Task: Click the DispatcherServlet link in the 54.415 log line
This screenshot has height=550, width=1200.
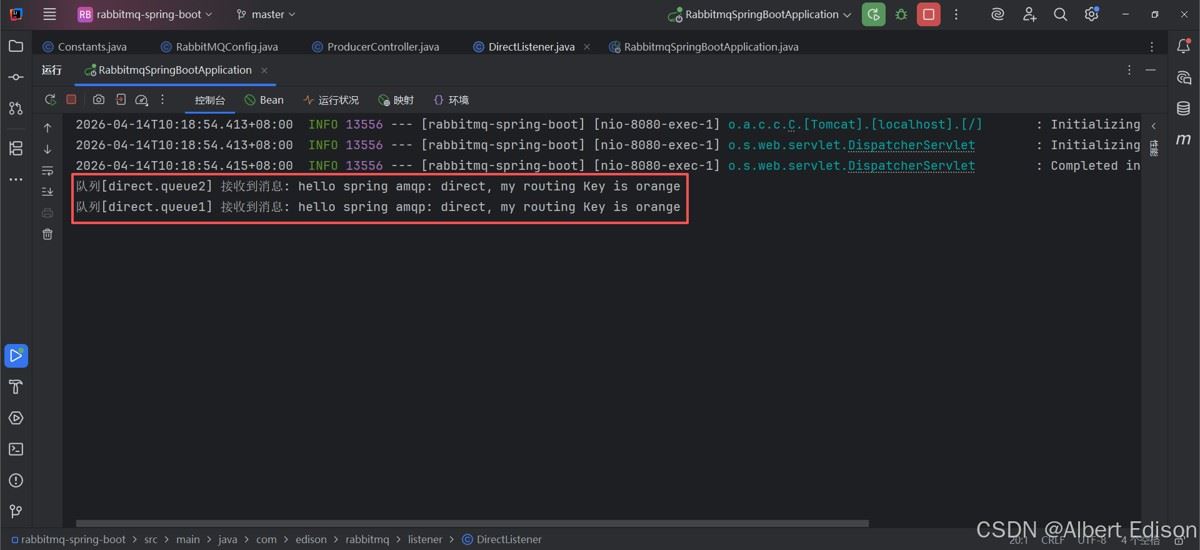Action: (x=911, y=166)
